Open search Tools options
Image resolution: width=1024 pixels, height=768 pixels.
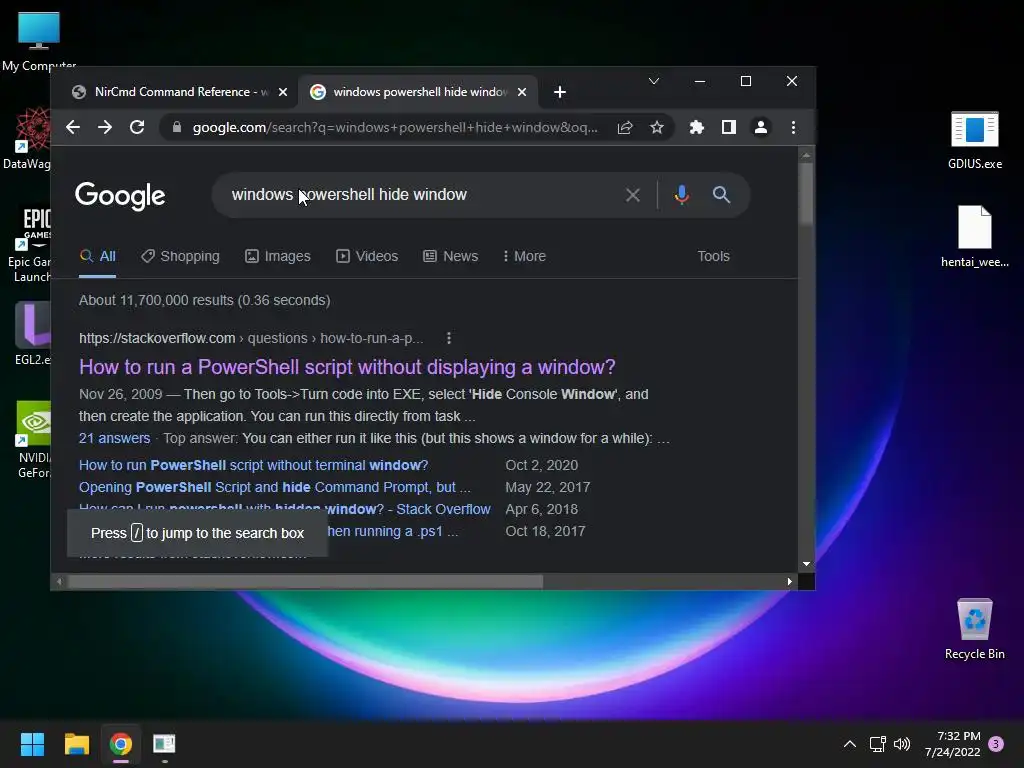pyautogui.click(x=713, y=256)
